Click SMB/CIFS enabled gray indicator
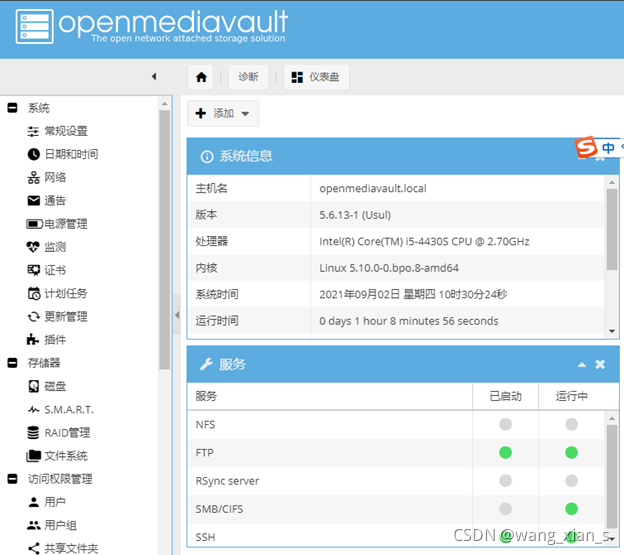624x555 pixels. click(x=505, y=508)
